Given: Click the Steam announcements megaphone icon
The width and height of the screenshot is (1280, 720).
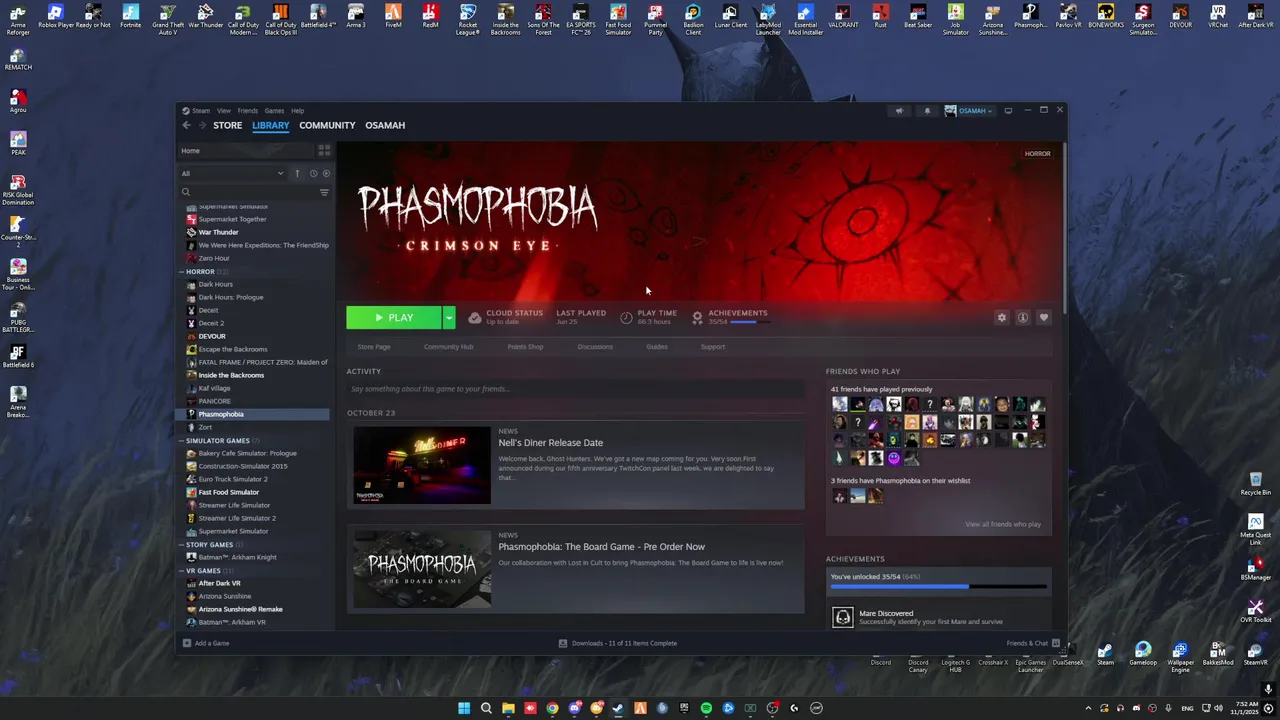Looking at the screenshot, I should tap(899, 111).
